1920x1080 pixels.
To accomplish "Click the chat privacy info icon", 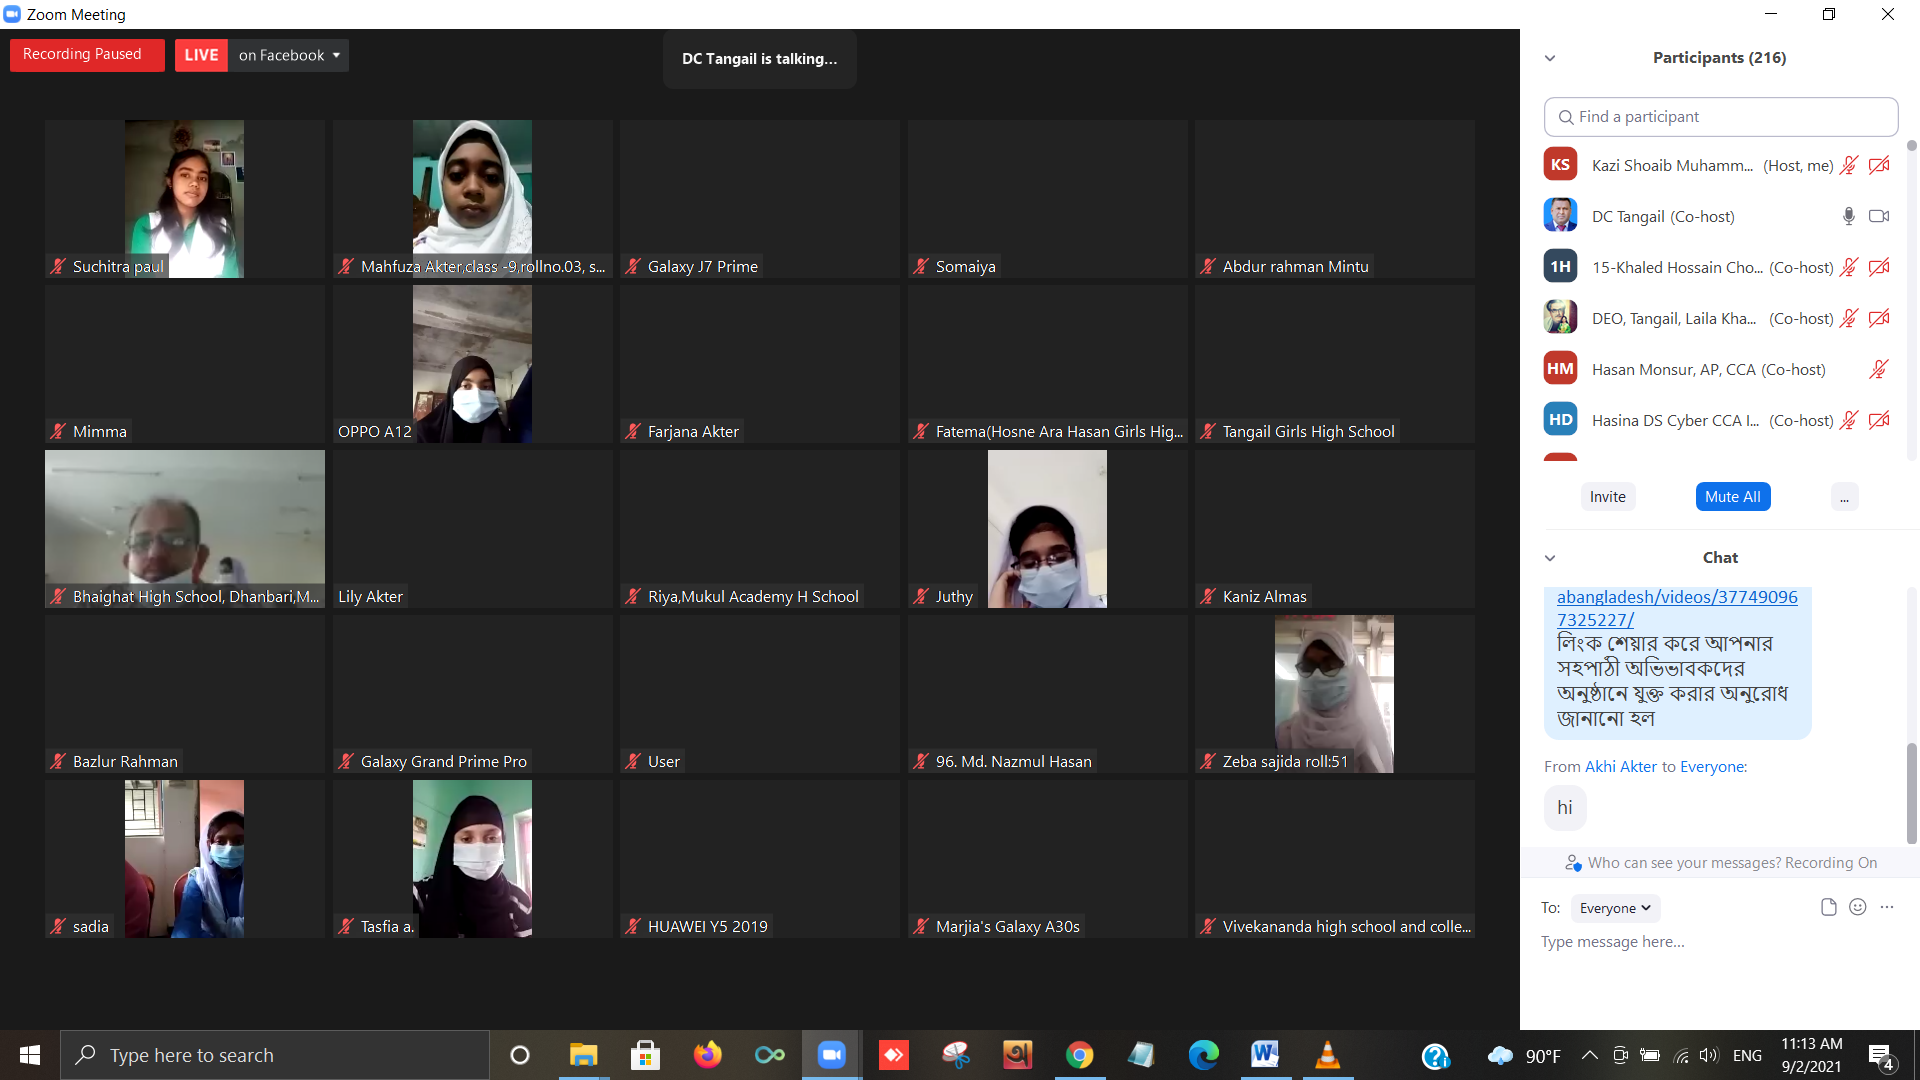I will pos(1573,863).
